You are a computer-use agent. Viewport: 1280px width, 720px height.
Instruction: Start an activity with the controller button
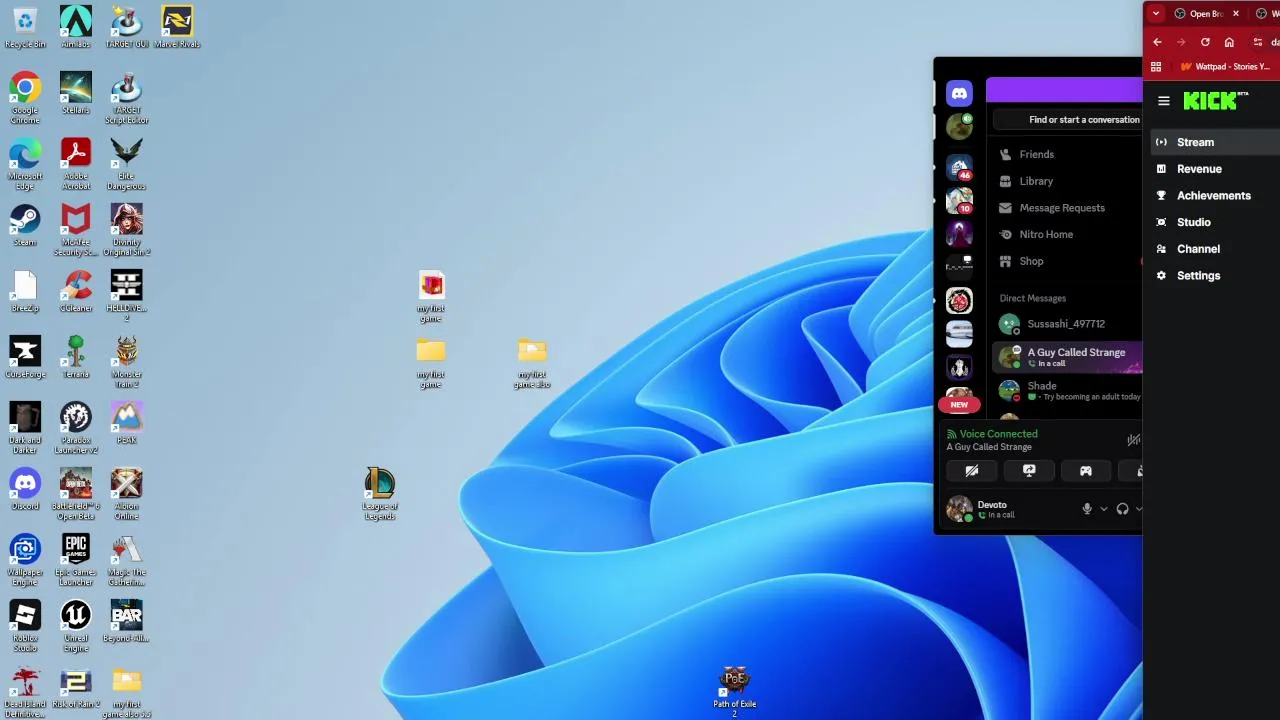point(1086,471)
